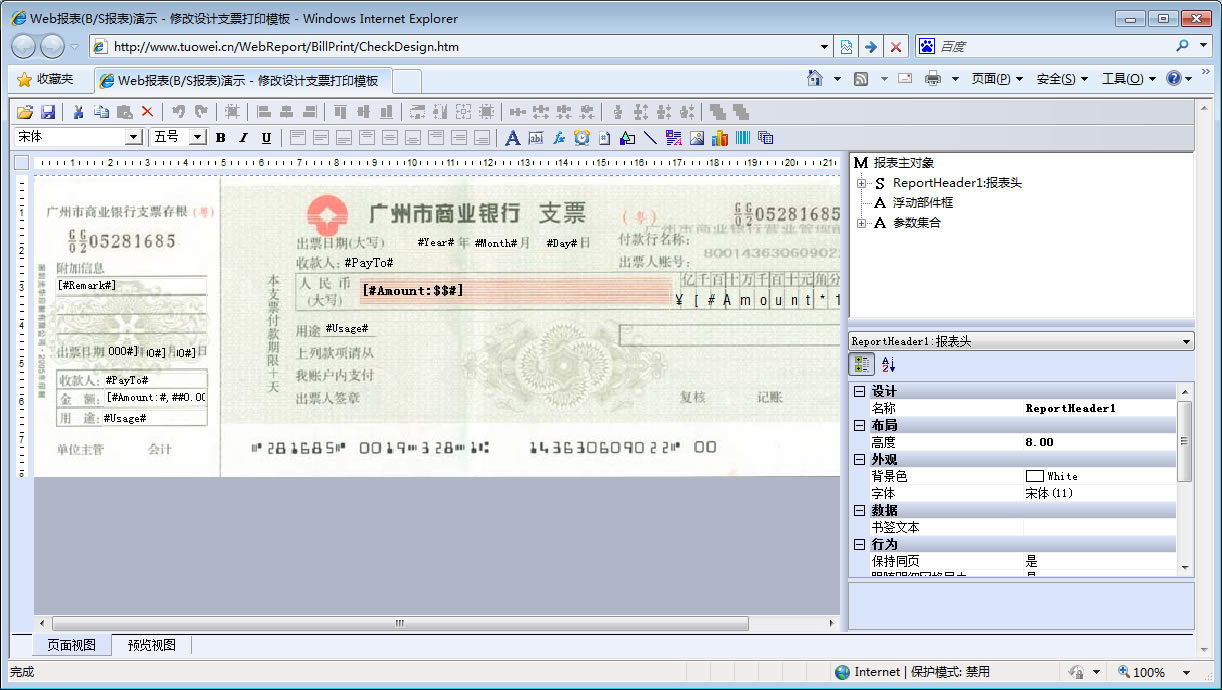Toggle Italic formatting button
This screenshot has width=1222, height=690.
pyautogui.click(x=243, y=137)
